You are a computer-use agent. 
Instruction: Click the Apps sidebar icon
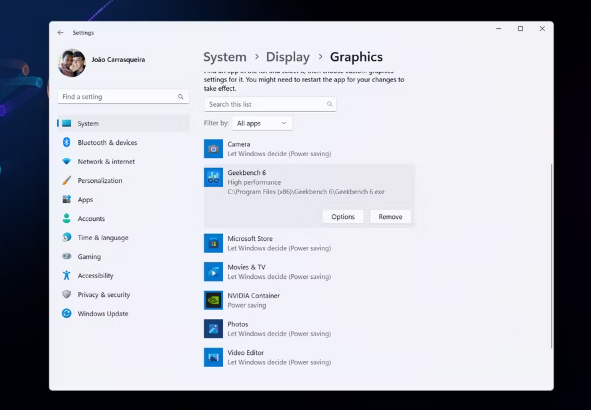[x=67, y=199]
